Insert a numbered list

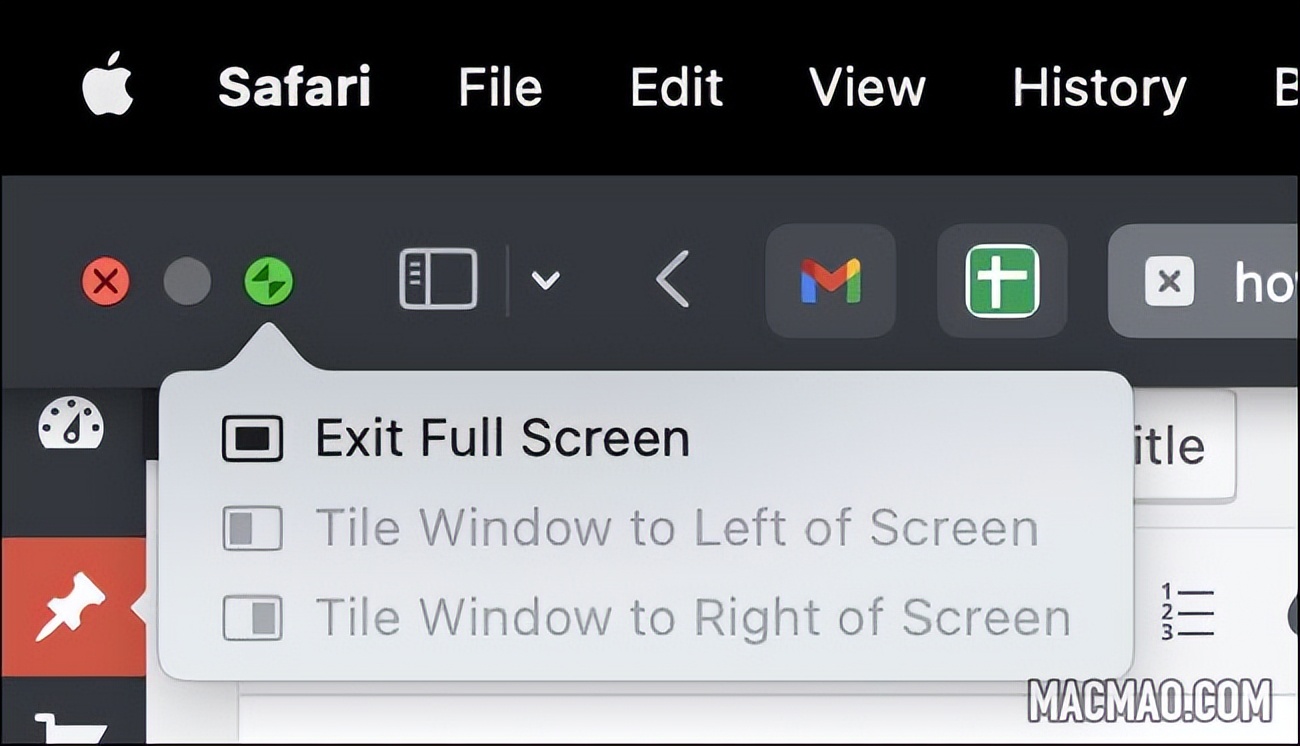point(1187,612)
